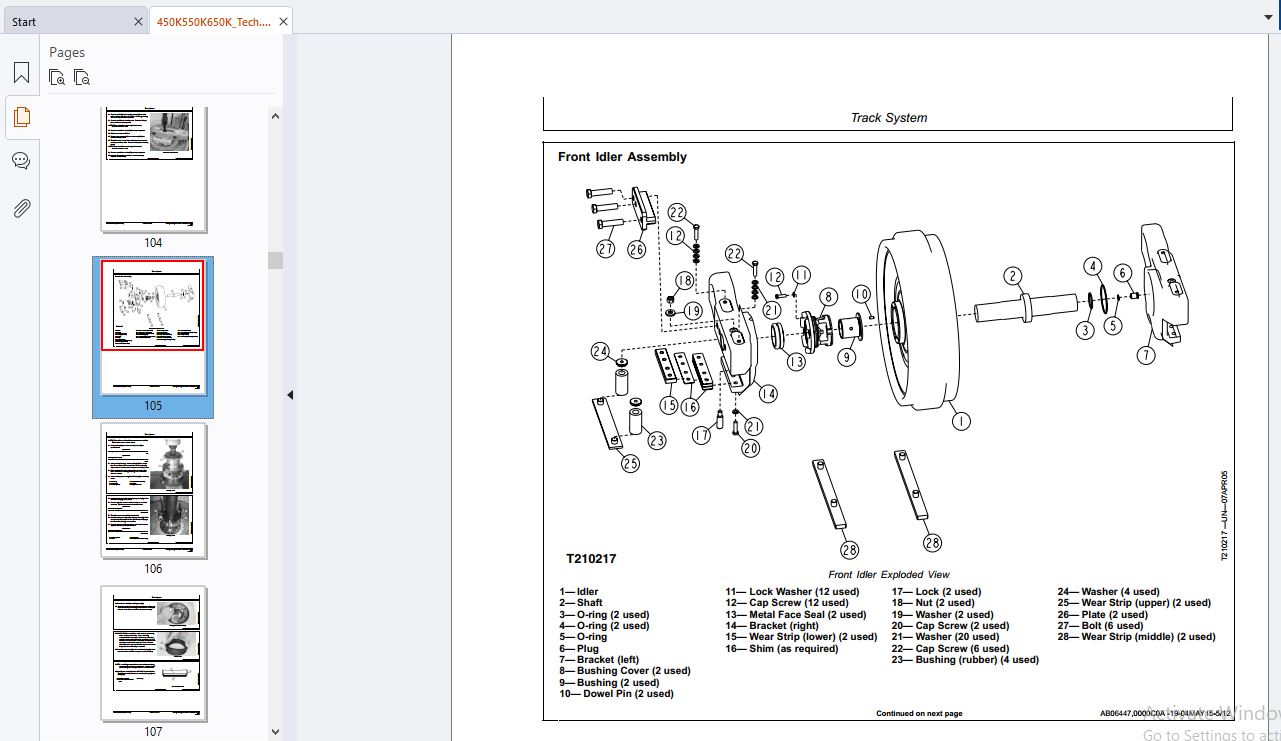
Task: Open page 104 thumbnail
Action: tap(153, 169)
